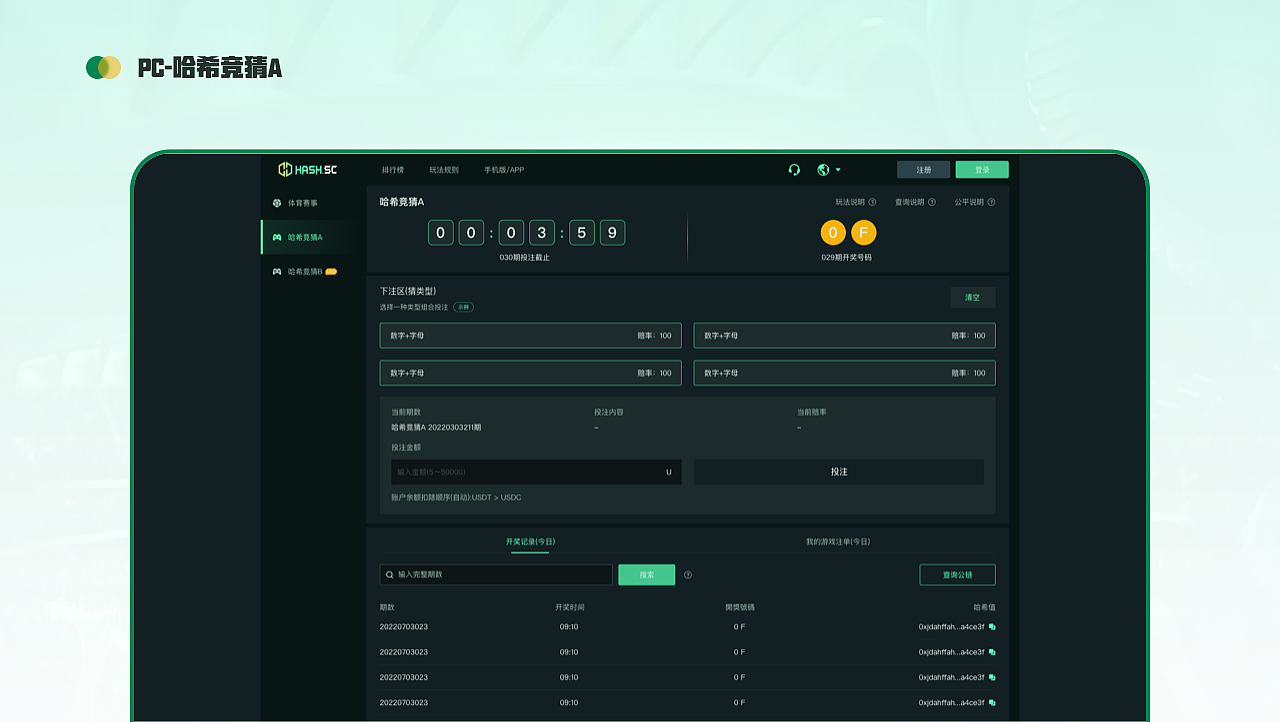Open the 玩法说明 link
The width and height of the screenshot is (1280, 722).
pos(850,202)
